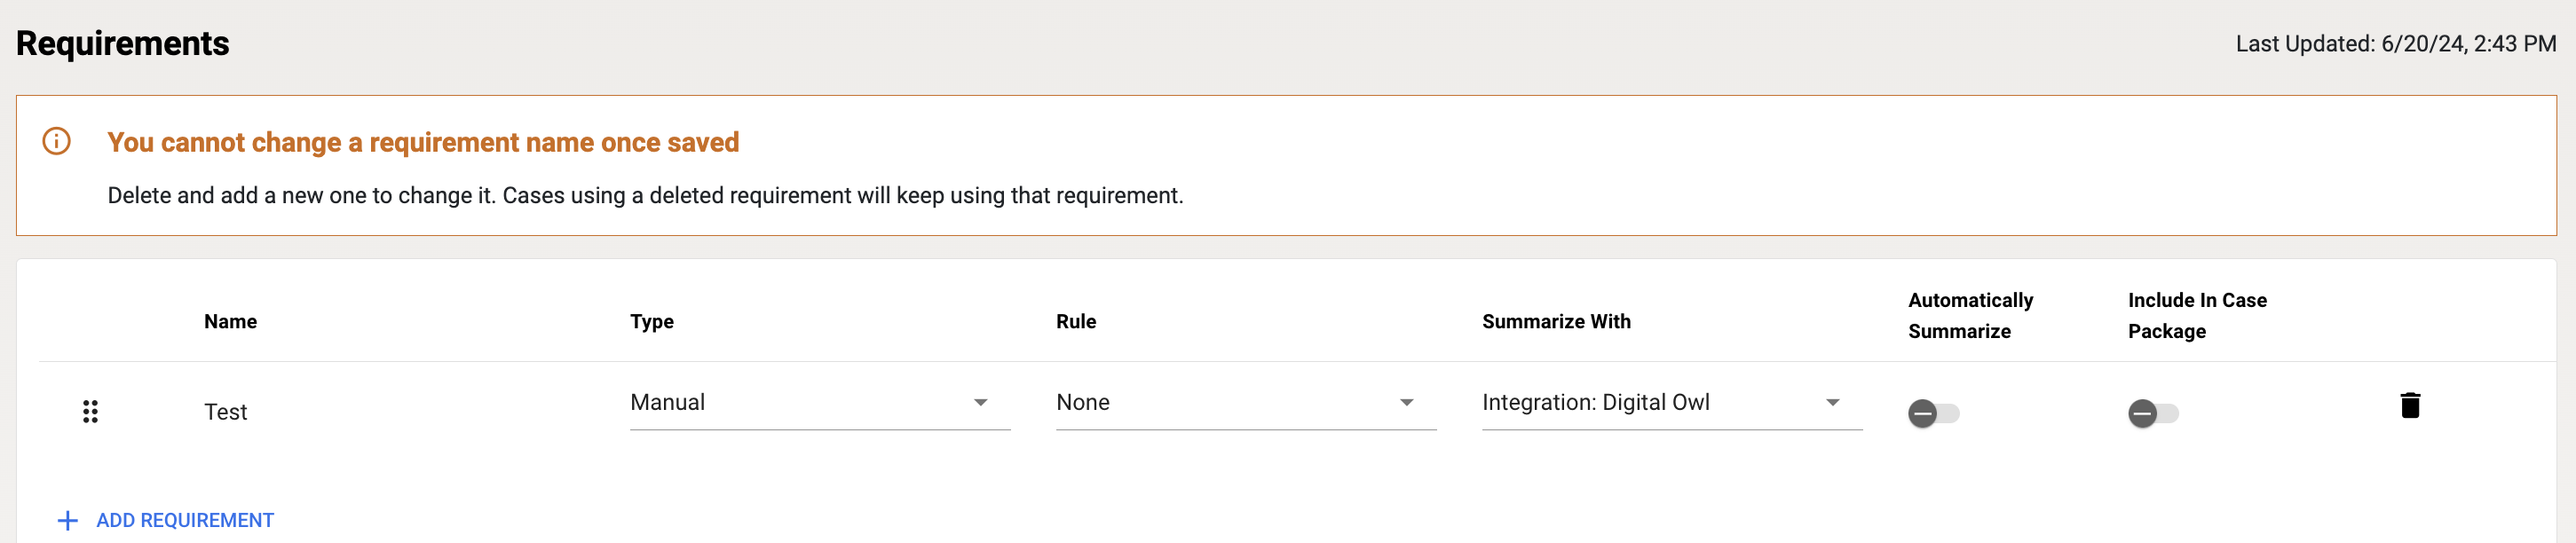The height and width of the screenshot is (543, 2576).
Task: Click the orange warning title about requirement names
Action: [x=423, y=142]
